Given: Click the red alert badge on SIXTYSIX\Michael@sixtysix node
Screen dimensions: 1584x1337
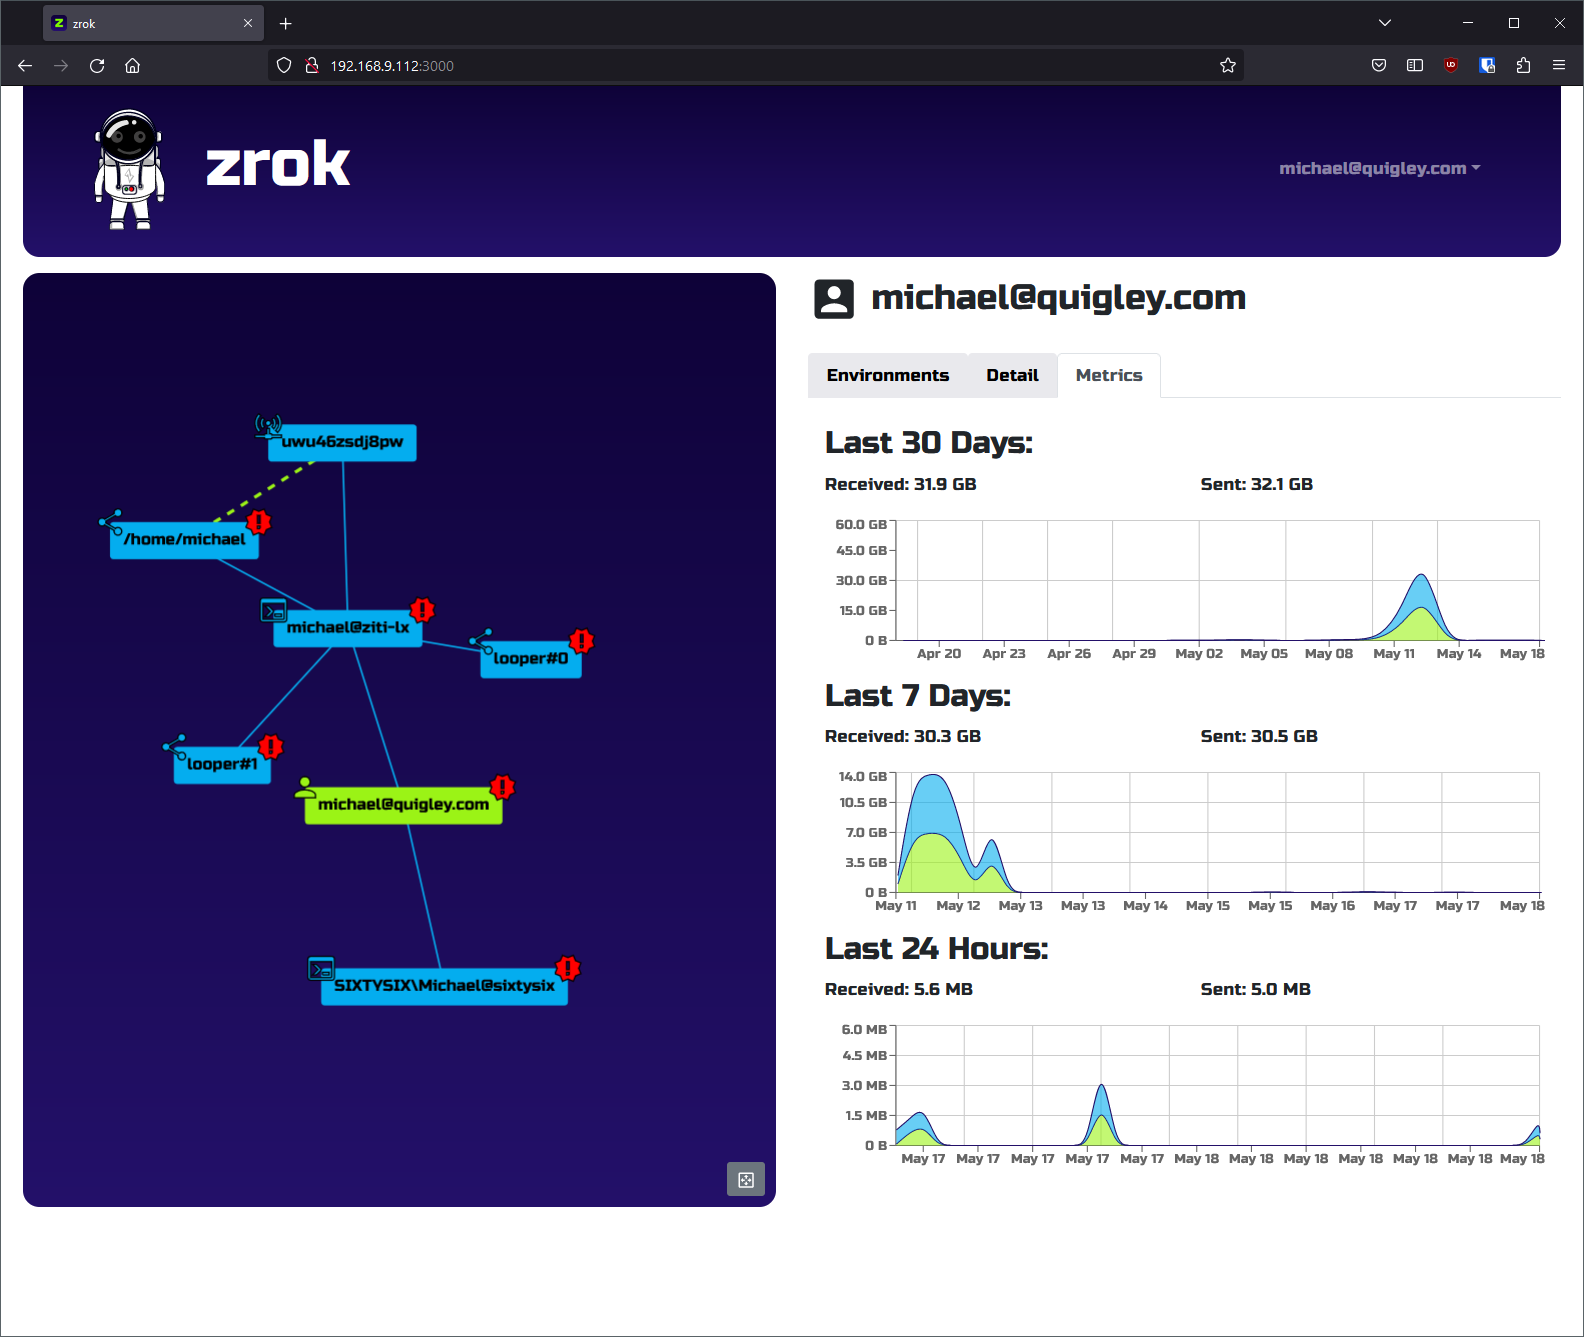Looking at the screenshot, I should click(568, 968).
